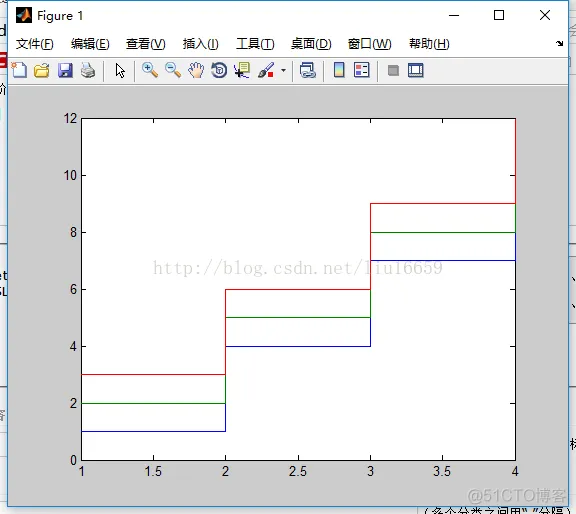This screenshot has height=514, width=576.
Task: Click the Show Plot Tools and Dock icon
Action: click(415, 70)
